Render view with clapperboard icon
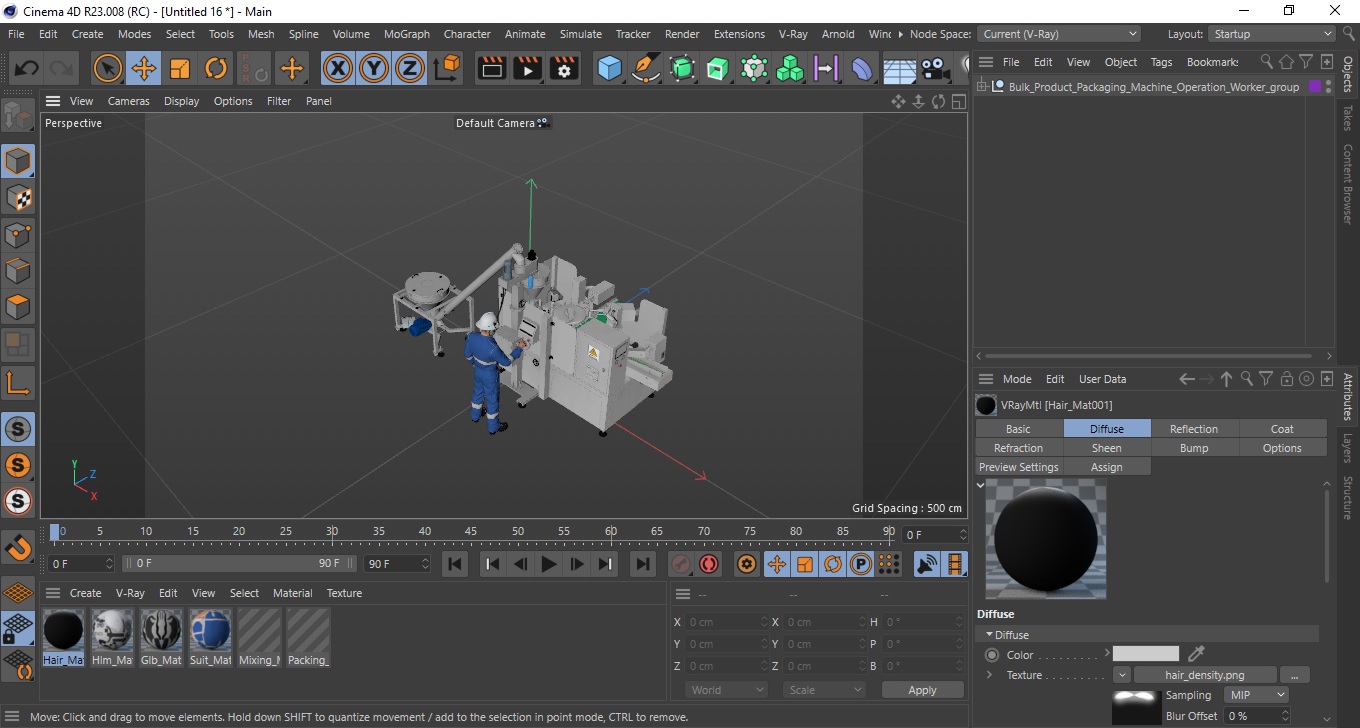Screen dimensions: 1360x728 coord(491,68)
